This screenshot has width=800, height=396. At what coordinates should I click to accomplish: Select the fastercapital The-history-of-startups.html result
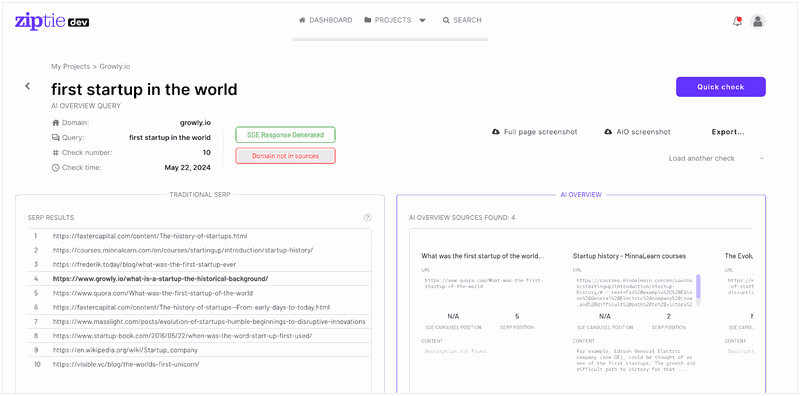pos(199,236)
